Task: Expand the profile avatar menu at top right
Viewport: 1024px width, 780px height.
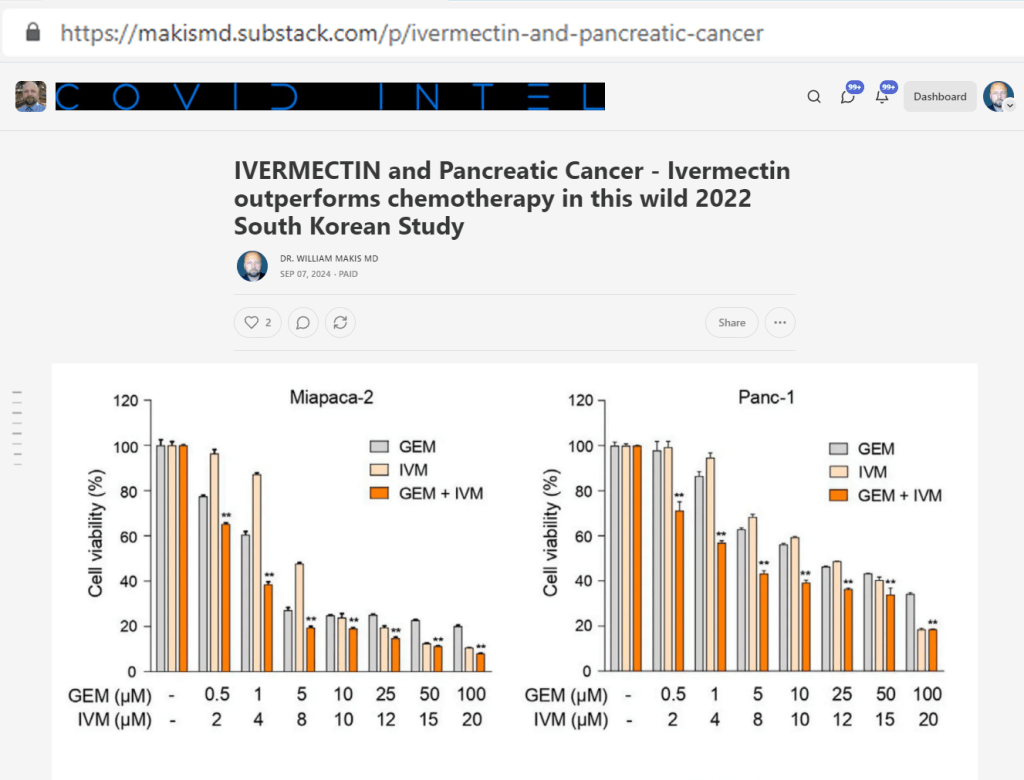Action: point(998,97)
